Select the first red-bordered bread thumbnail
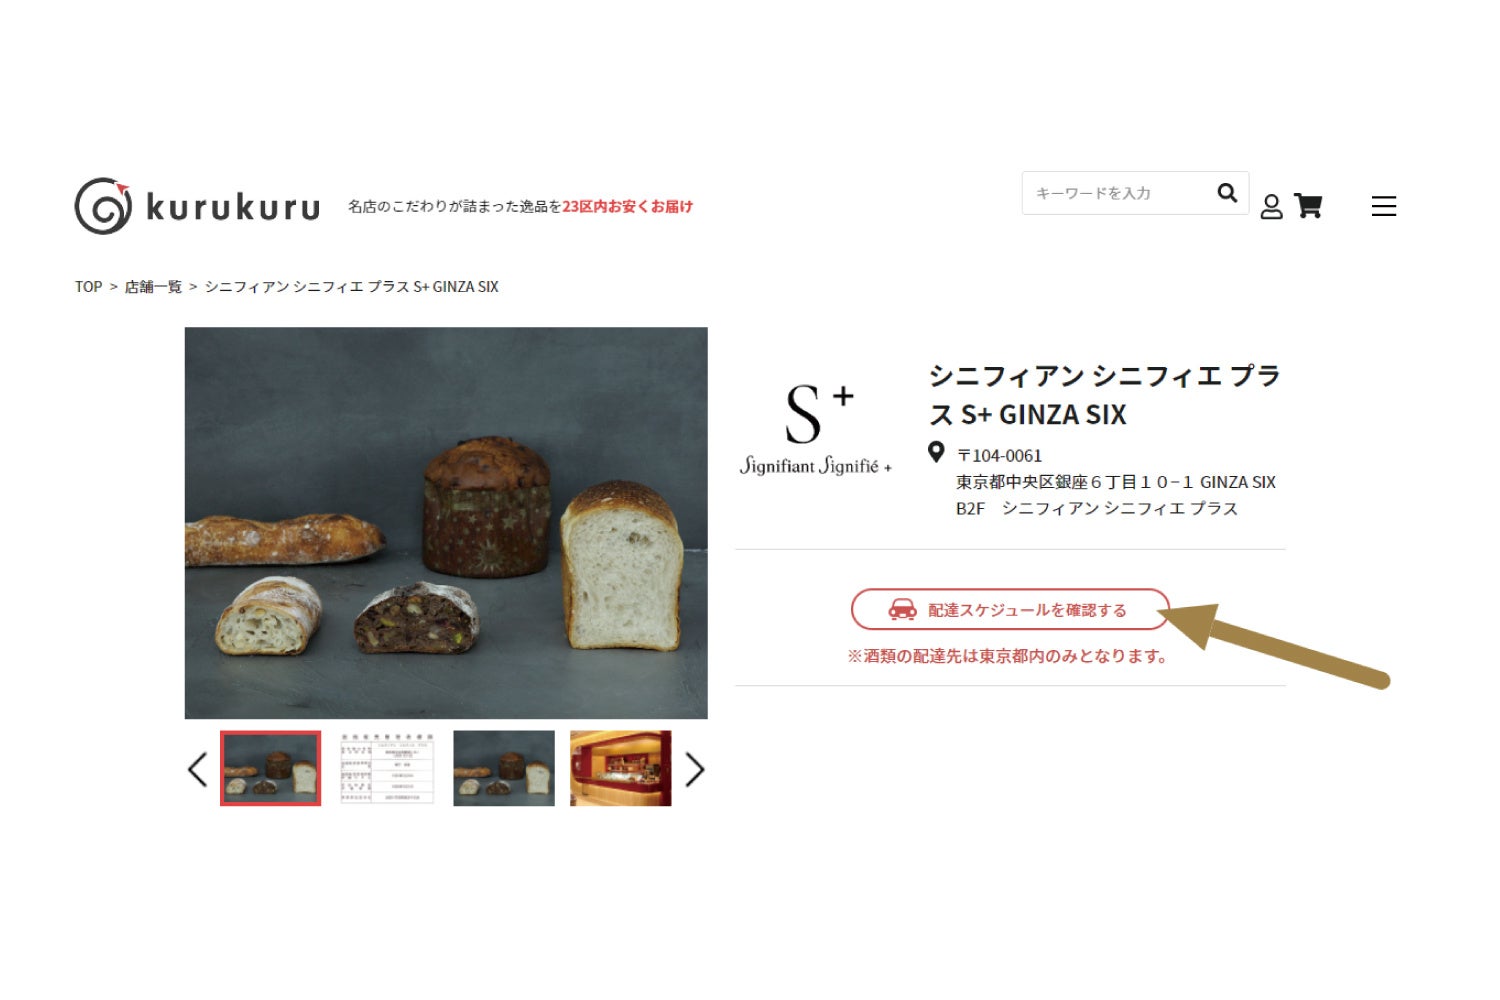 click(270, 768)
